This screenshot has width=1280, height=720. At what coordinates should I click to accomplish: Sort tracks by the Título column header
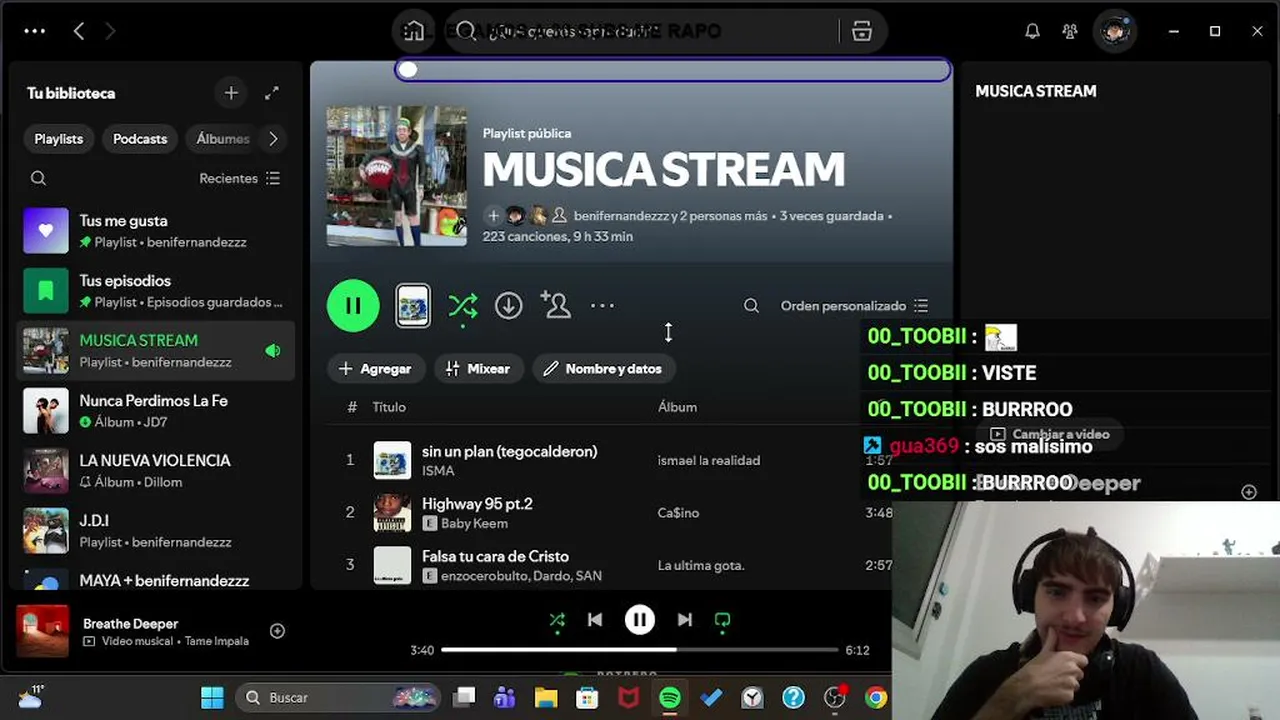[389, 407]
